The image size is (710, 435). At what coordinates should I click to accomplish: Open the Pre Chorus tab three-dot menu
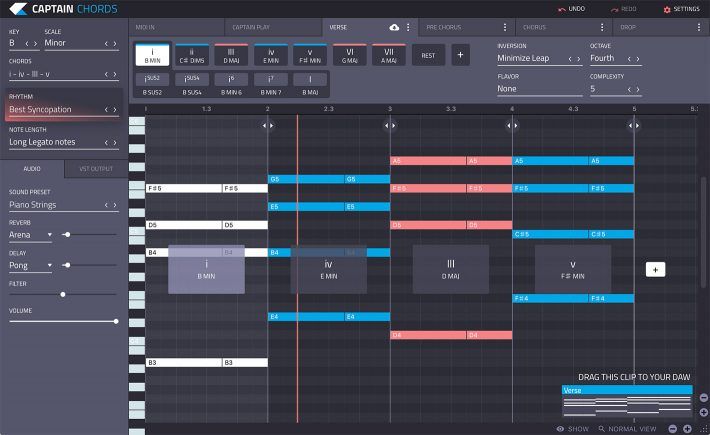coord(505,28)
